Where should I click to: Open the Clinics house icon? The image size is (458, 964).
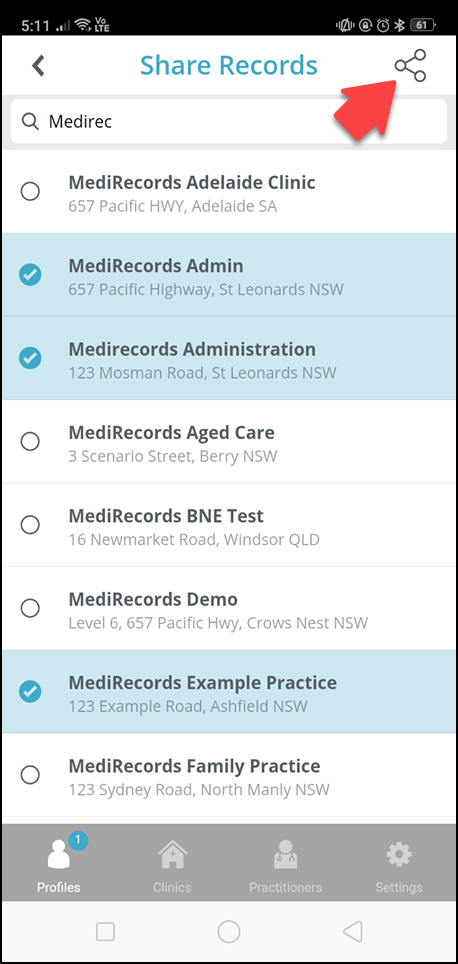click(x=173, y=855)
